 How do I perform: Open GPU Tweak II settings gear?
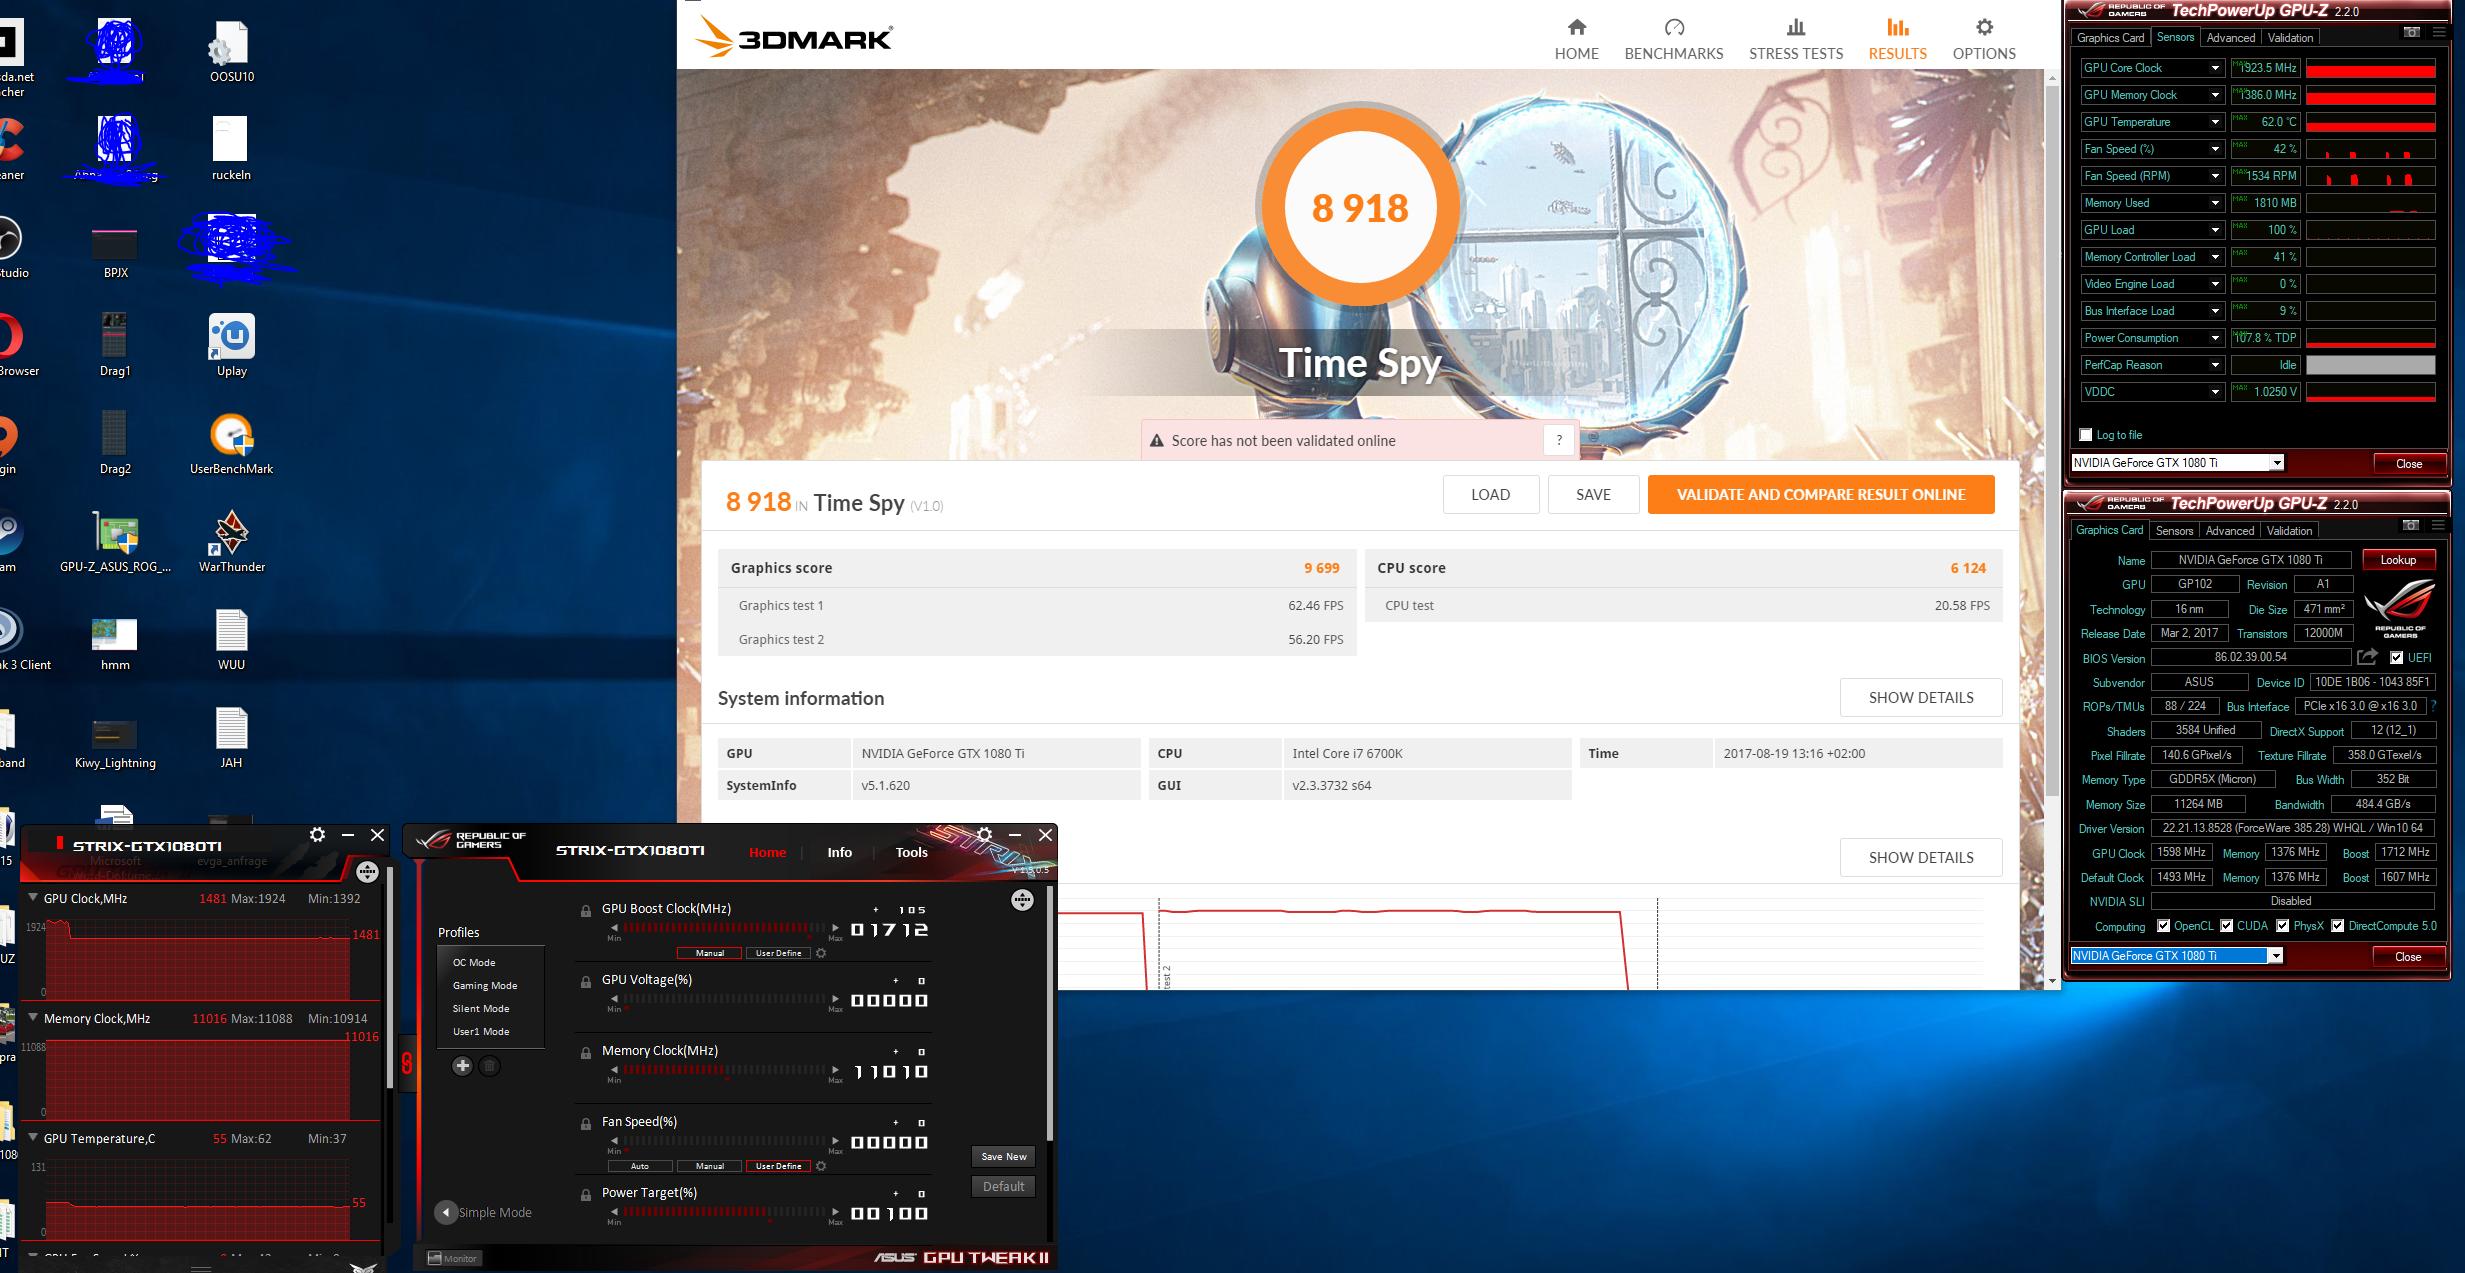(984, 835)
